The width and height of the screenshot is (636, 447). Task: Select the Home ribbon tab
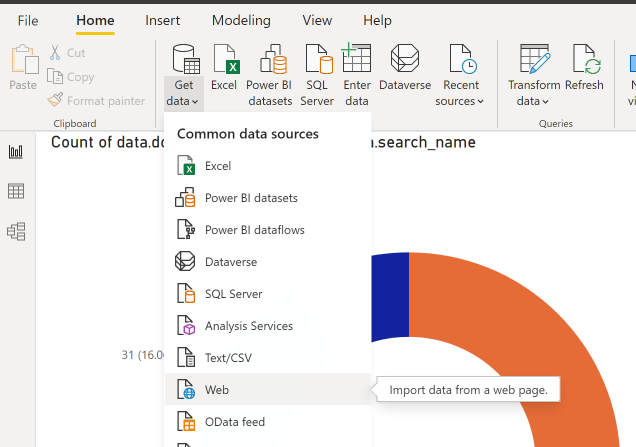[95, 20]
